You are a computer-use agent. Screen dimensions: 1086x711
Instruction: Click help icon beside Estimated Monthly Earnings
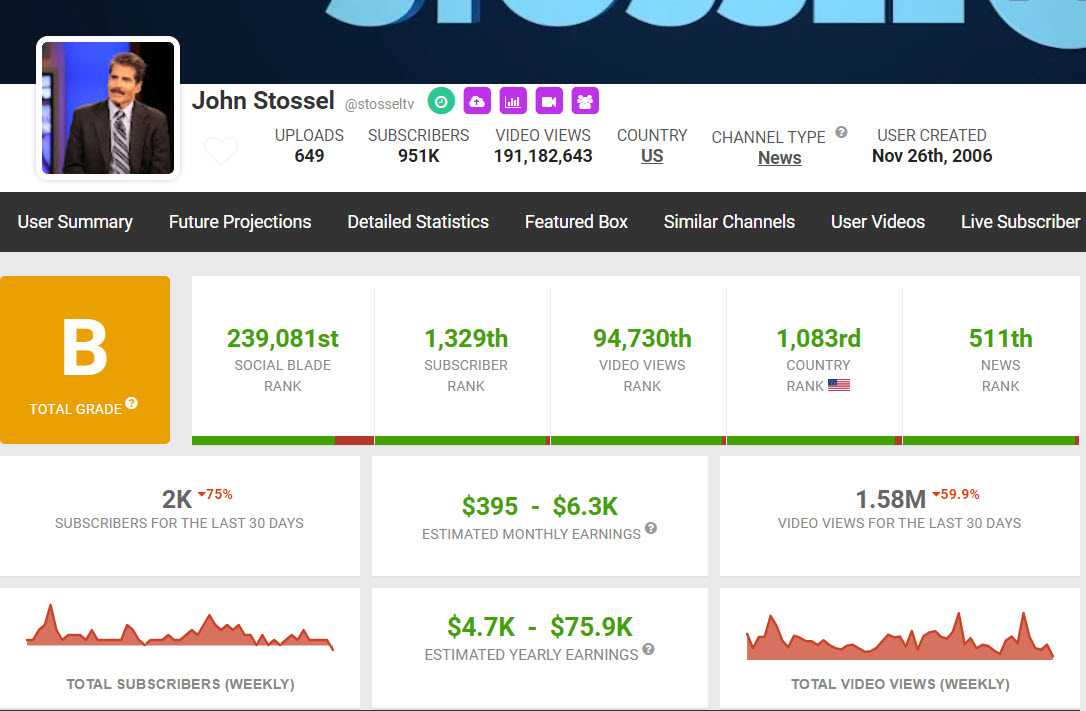(x=651, y=528)
